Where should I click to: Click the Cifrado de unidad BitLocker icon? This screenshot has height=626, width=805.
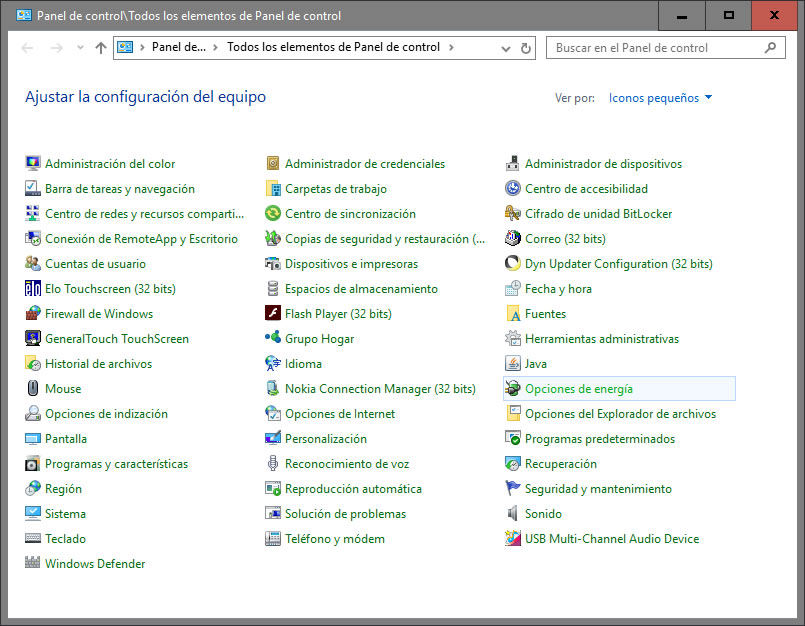513,214
